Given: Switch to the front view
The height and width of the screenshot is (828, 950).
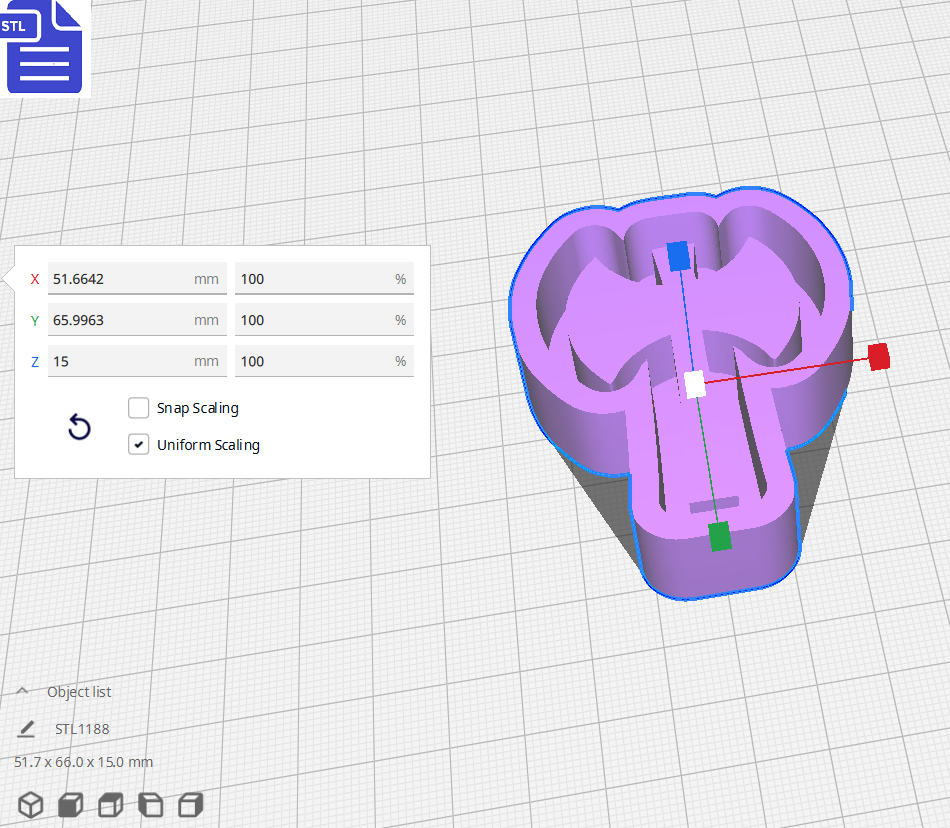Looking at the screenshot, I should 69,804.
